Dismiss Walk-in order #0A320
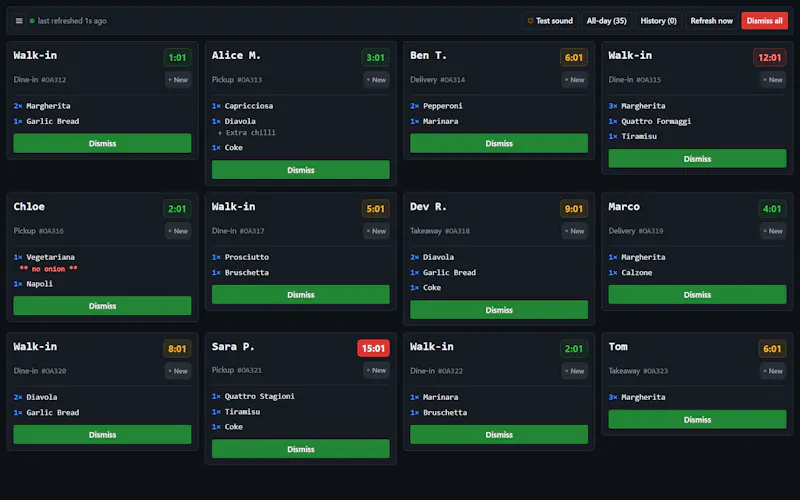 point(102,435)
